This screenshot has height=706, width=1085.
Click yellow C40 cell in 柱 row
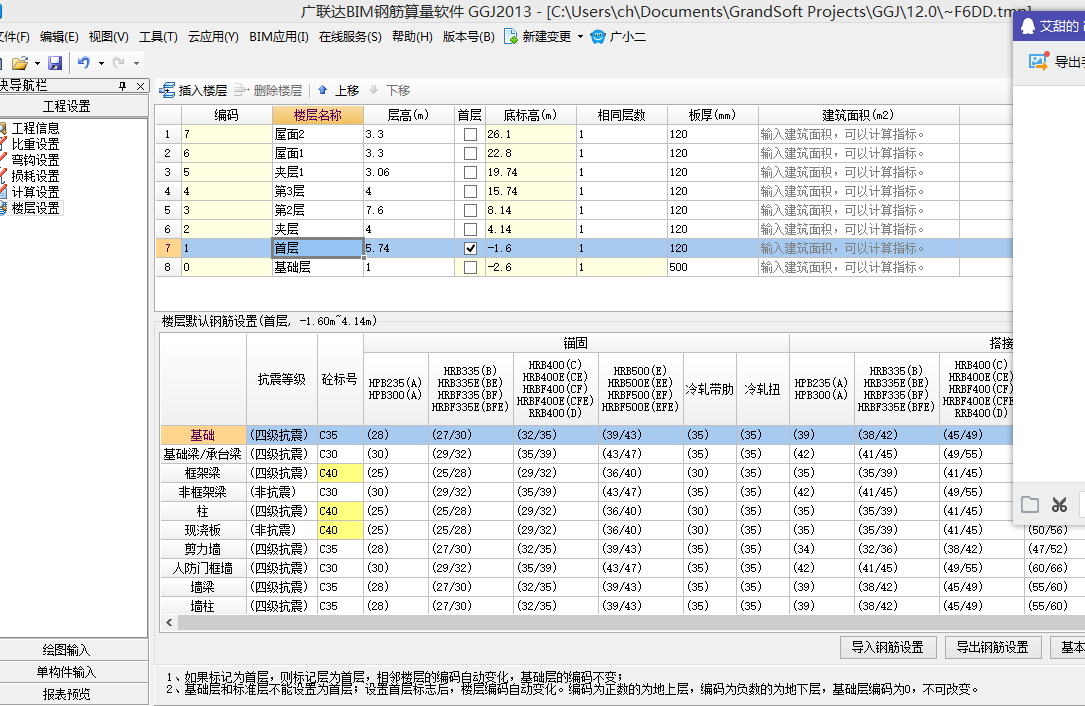340,511
